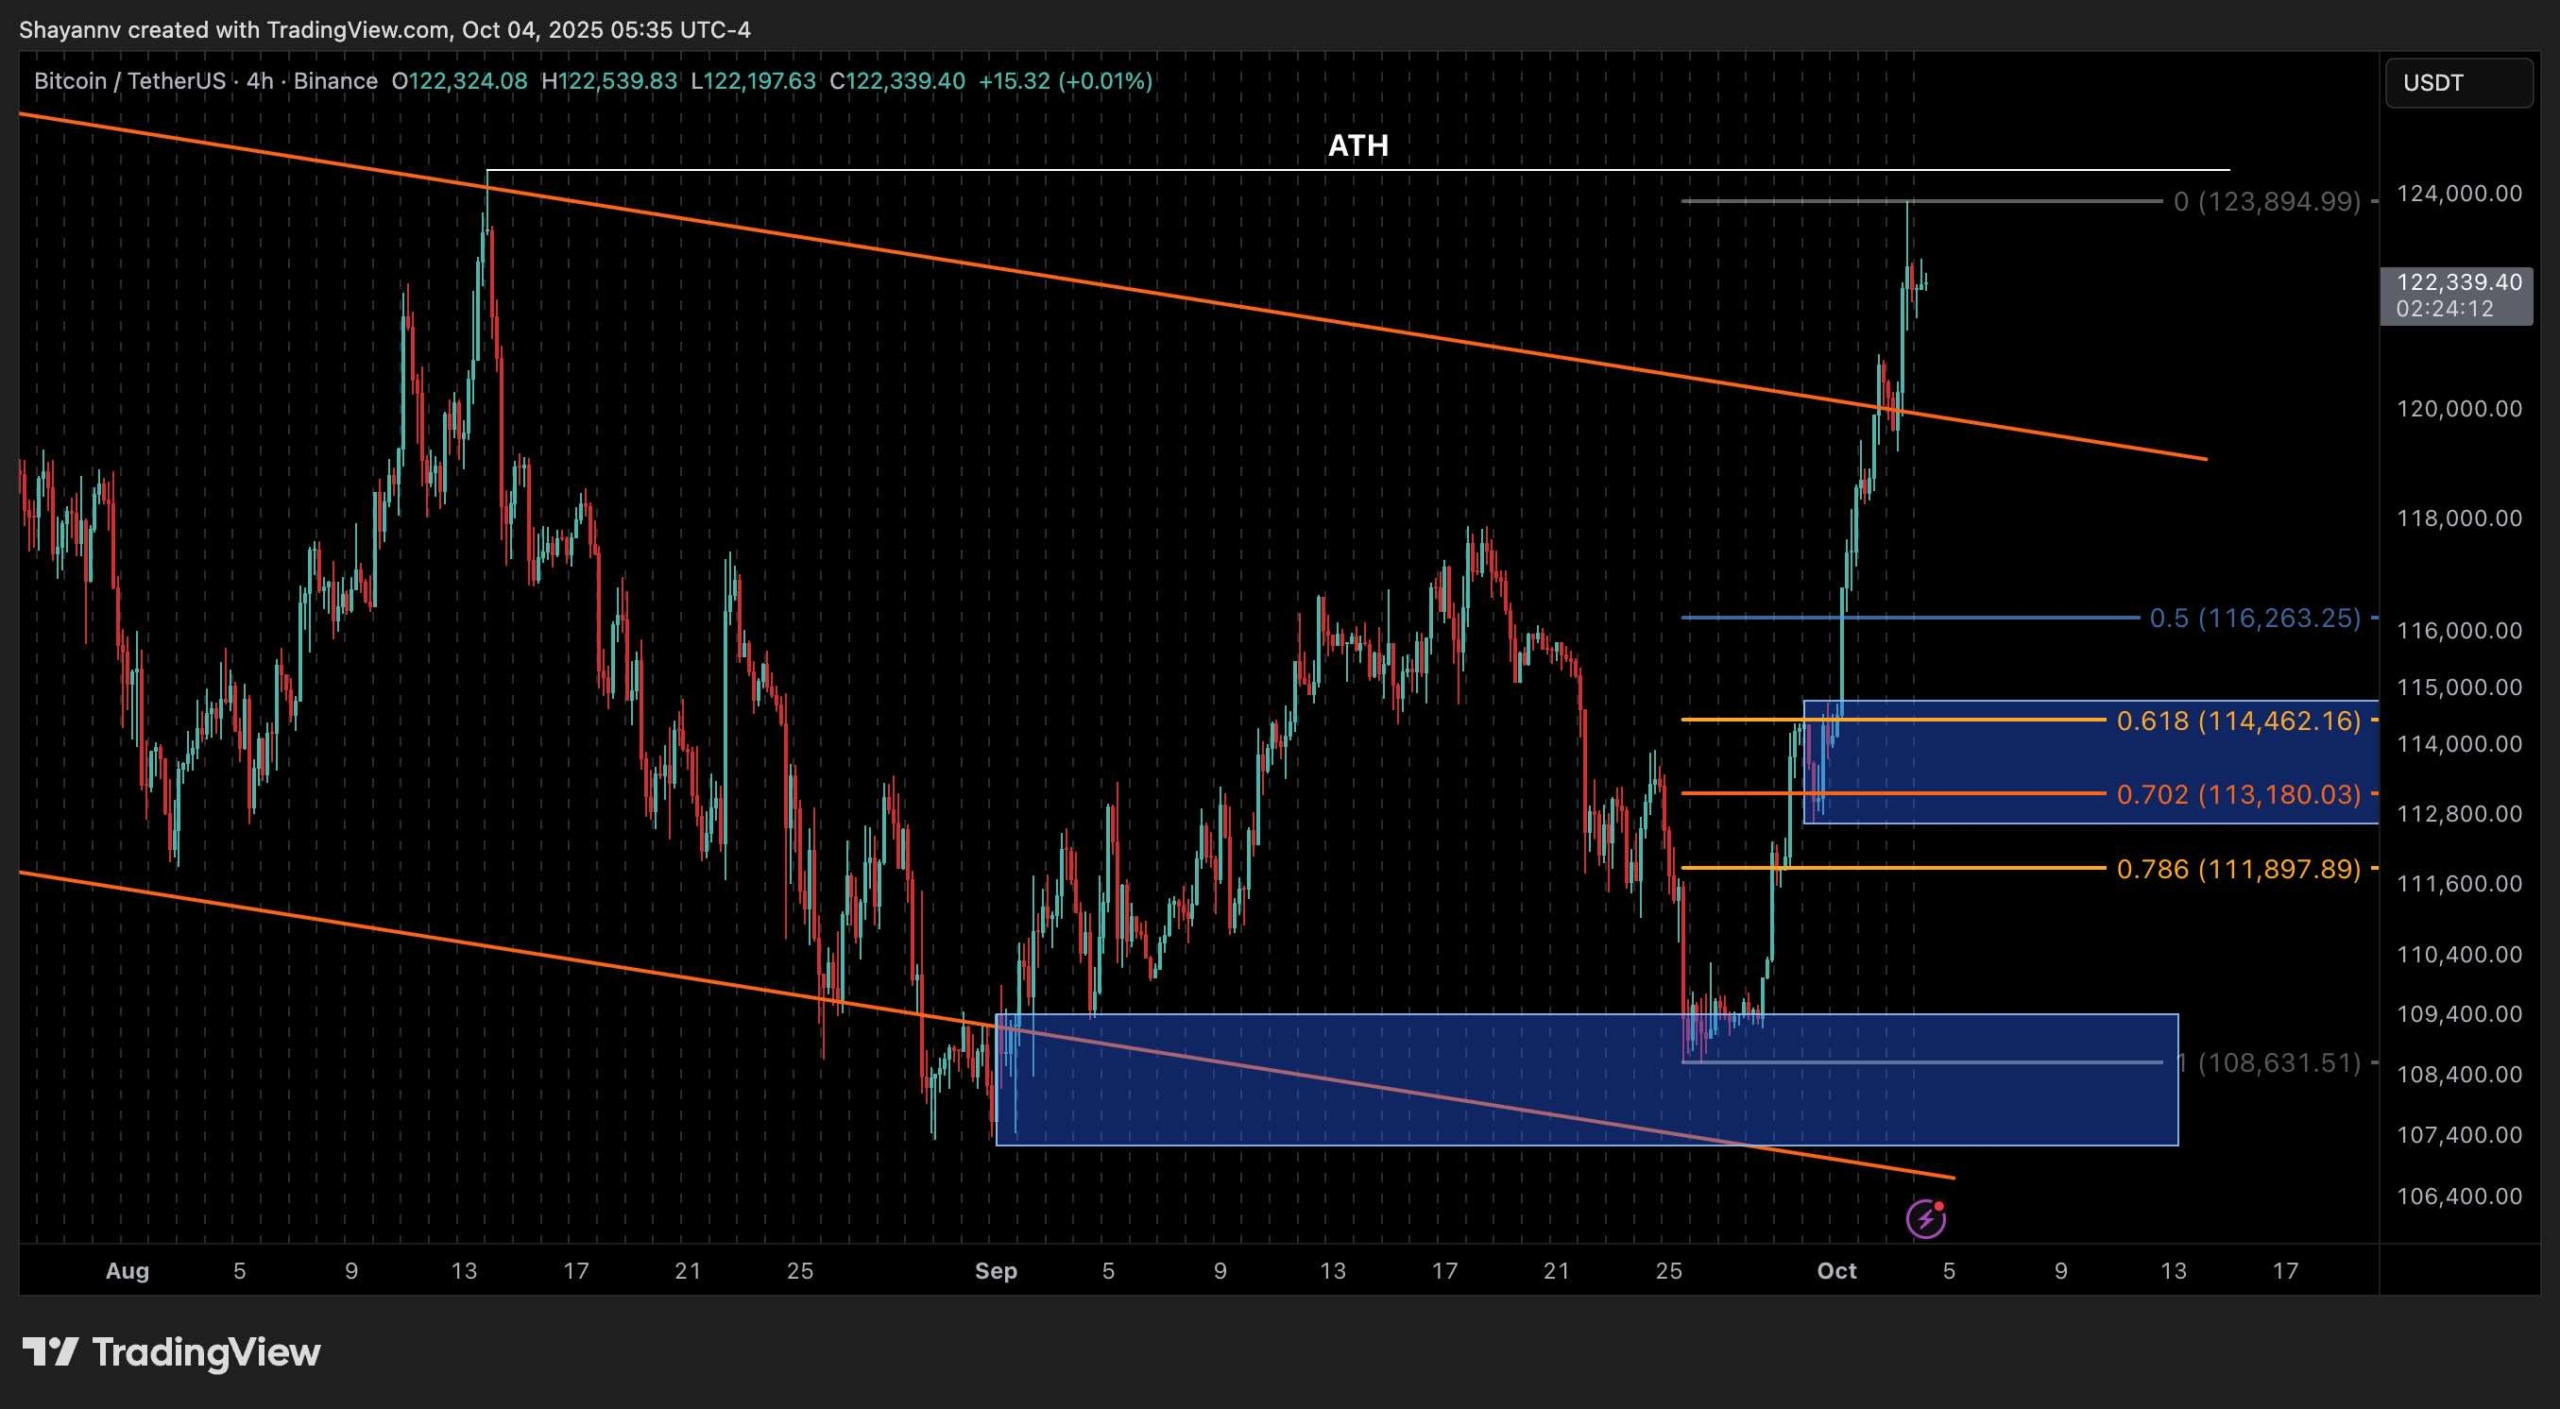This screenshot has height=1409, width=2560.
Task: Select the 0.5 Fibonacci level label
Action: point(2254,618)
